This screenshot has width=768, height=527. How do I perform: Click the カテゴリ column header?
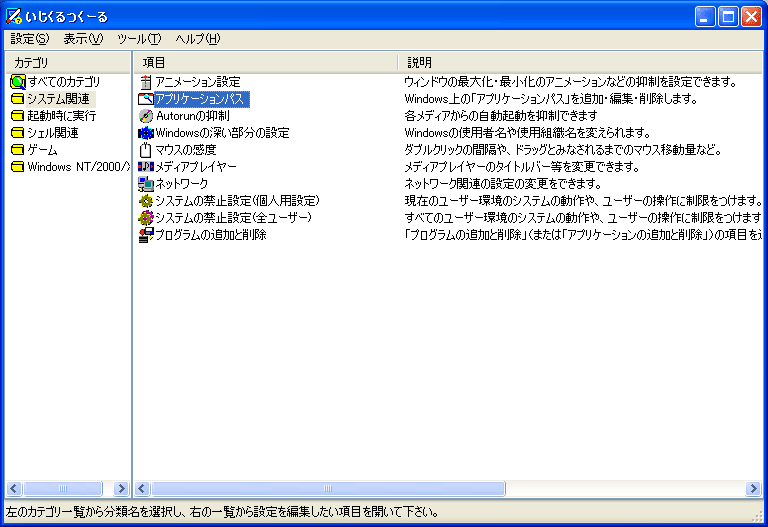pyautogui.click(x=68, y=63)
